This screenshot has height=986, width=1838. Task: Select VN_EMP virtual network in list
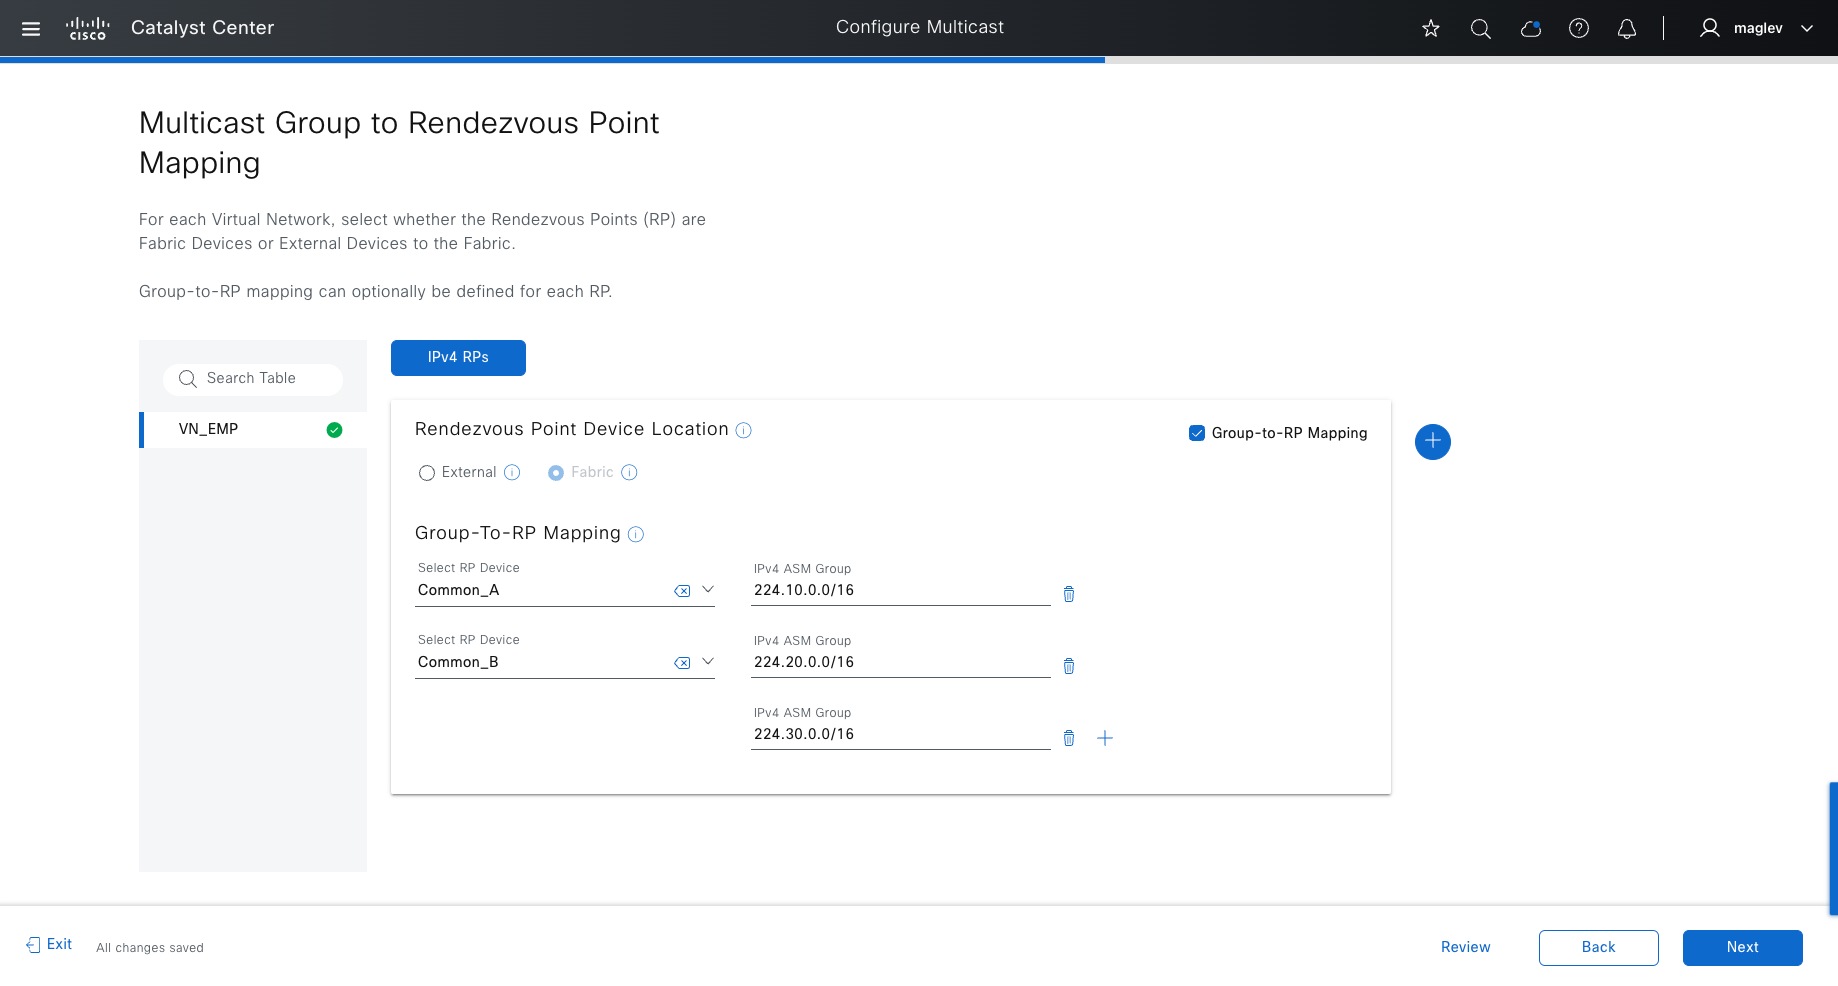[209, 429]
